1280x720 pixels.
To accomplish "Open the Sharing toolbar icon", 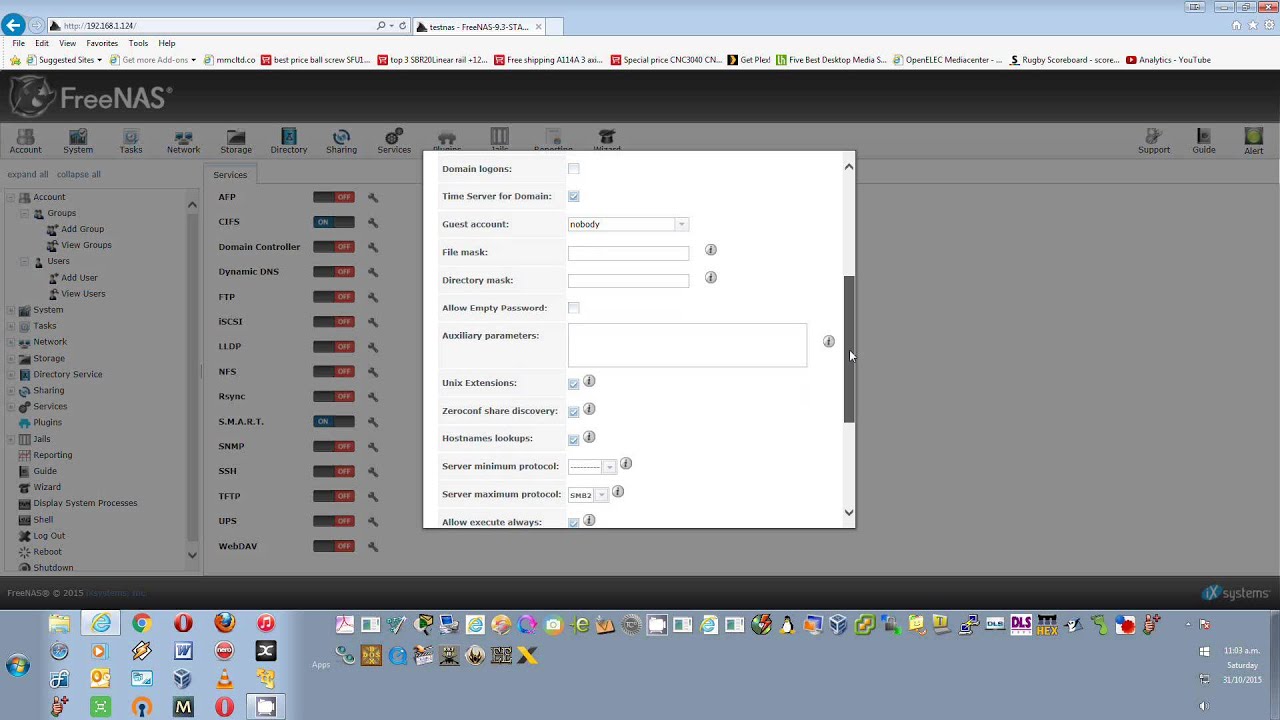I will pos(341,141).
